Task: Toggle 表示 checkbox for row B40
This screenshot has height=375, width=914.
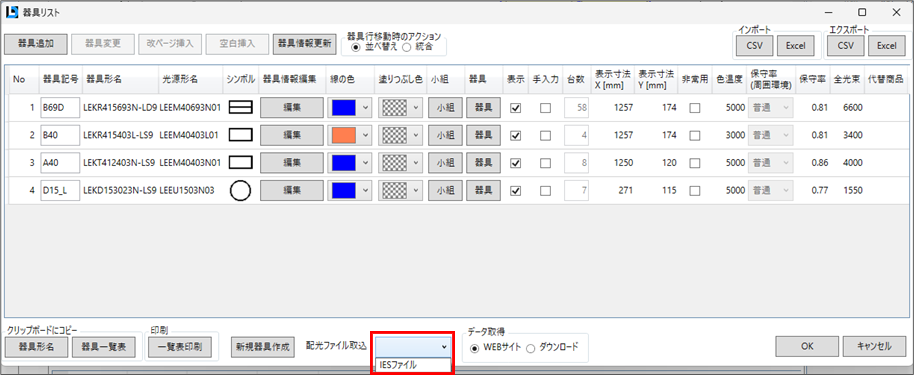Action: click(x=515, y=135)
